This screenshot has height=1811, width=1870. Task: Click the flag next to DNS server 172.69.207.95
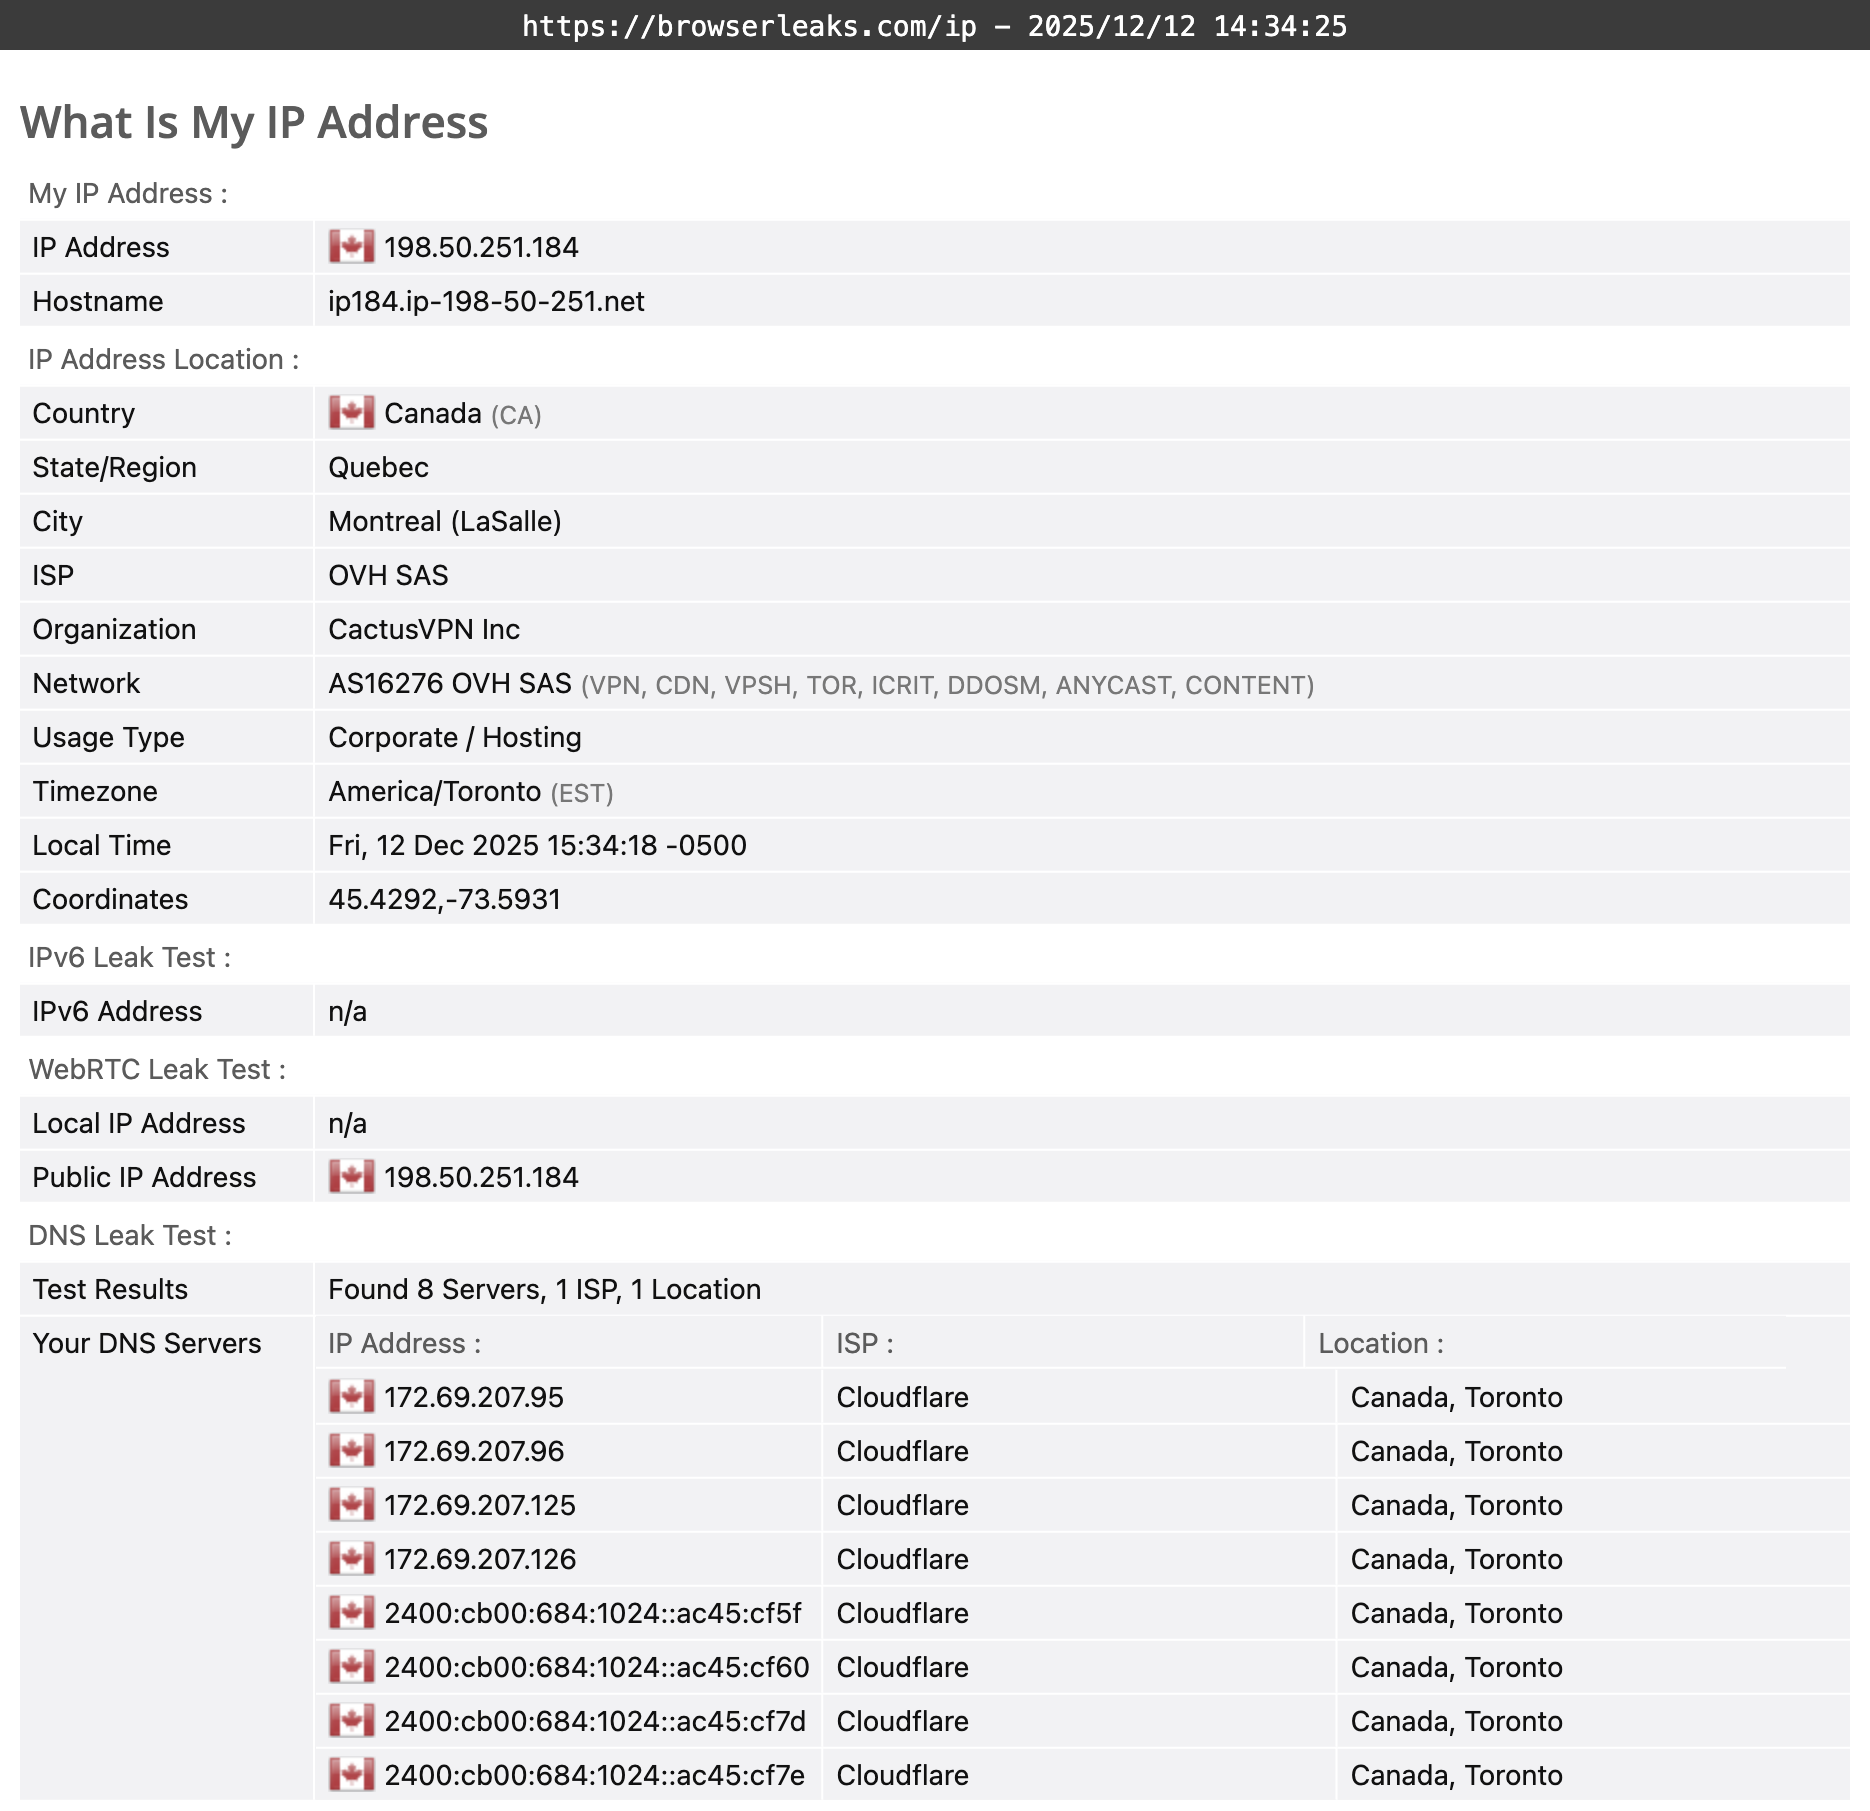click(x=351, y=1397)
